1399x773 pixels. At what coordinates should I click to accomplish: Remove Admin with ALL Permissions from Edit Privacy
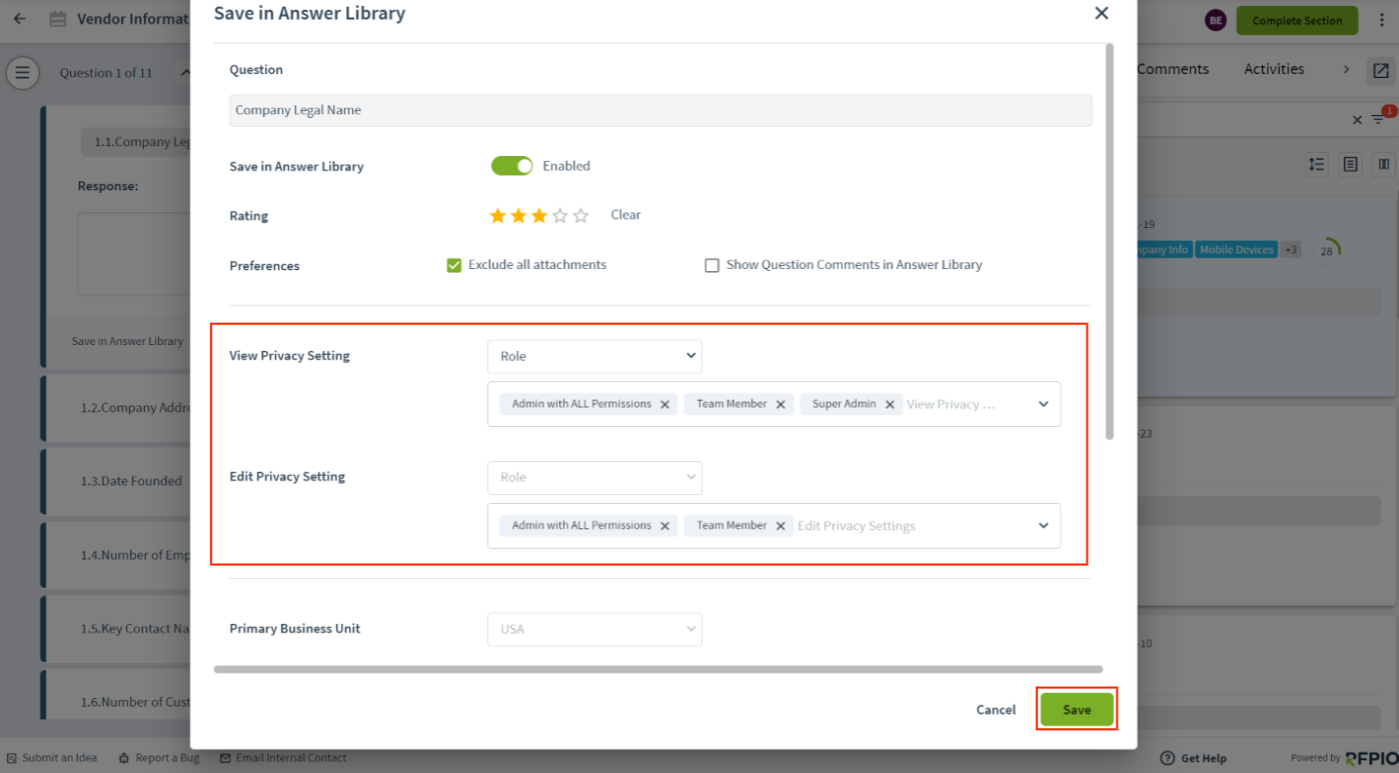[x=665, y=525]
